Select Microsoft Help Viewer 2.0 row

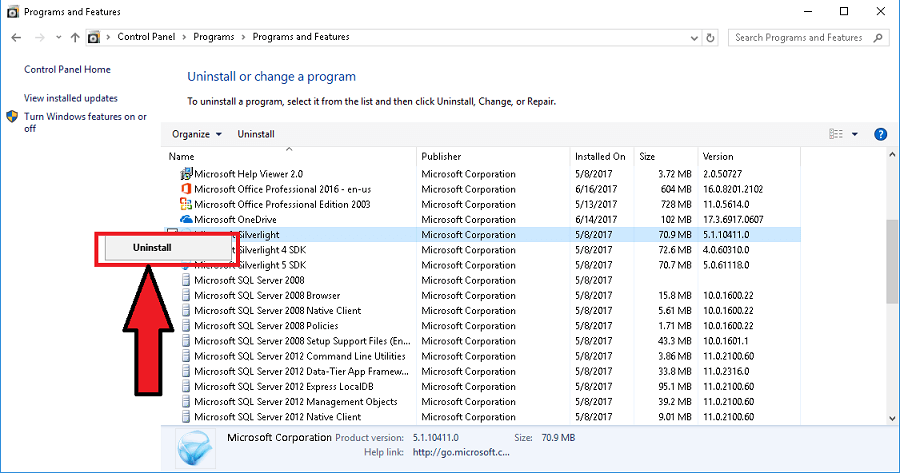pos(482,174)
